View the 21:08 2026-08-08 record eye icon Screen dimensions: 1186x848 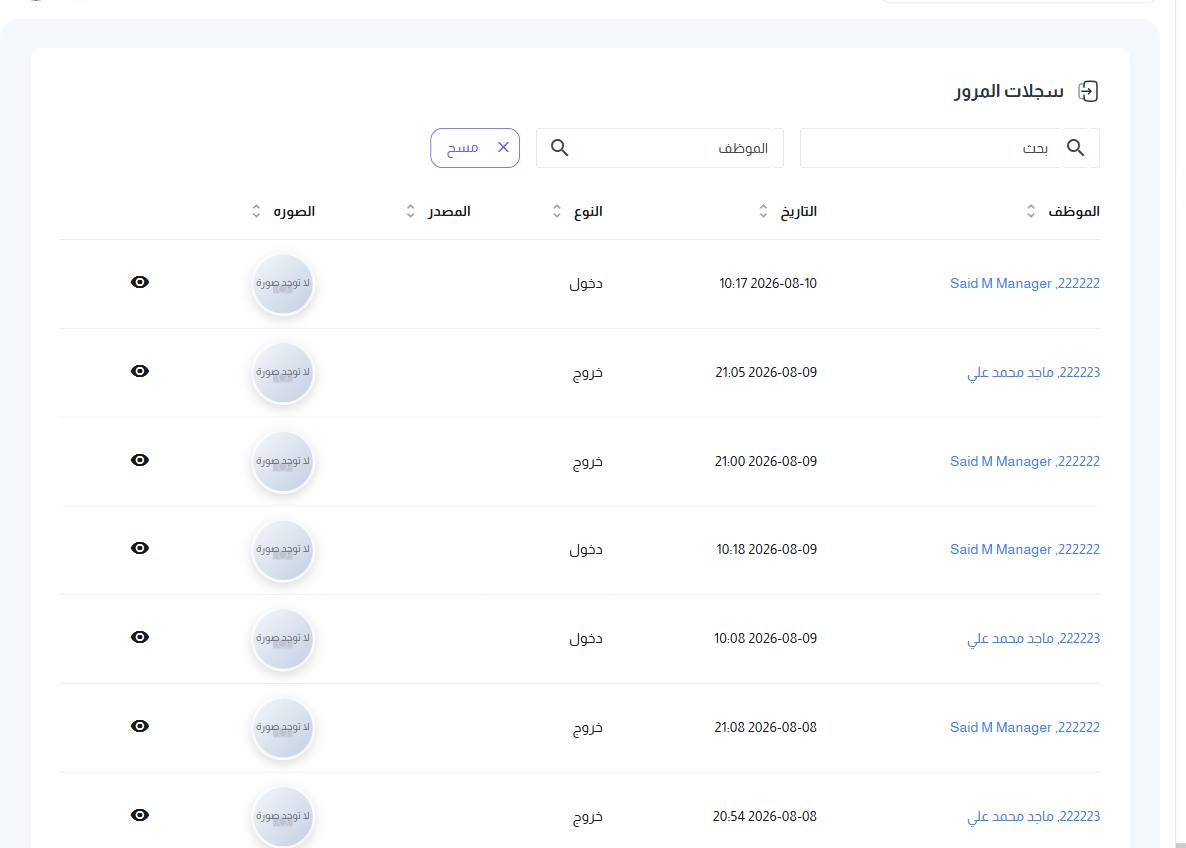(x=140, y=726)
